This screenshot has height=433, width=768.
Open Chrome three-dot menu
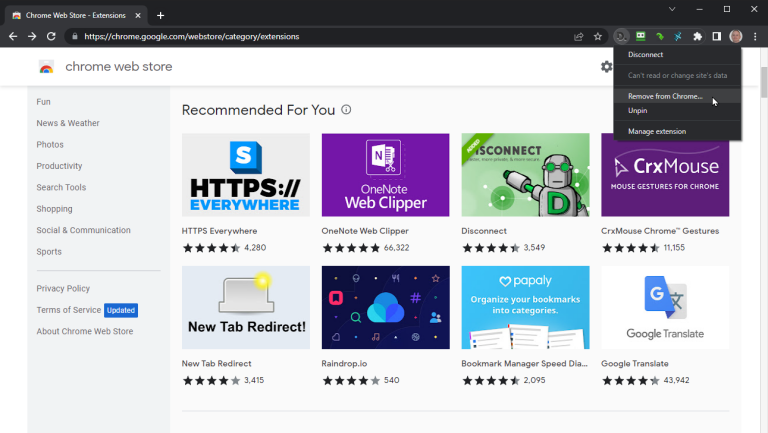click(755, 36)
